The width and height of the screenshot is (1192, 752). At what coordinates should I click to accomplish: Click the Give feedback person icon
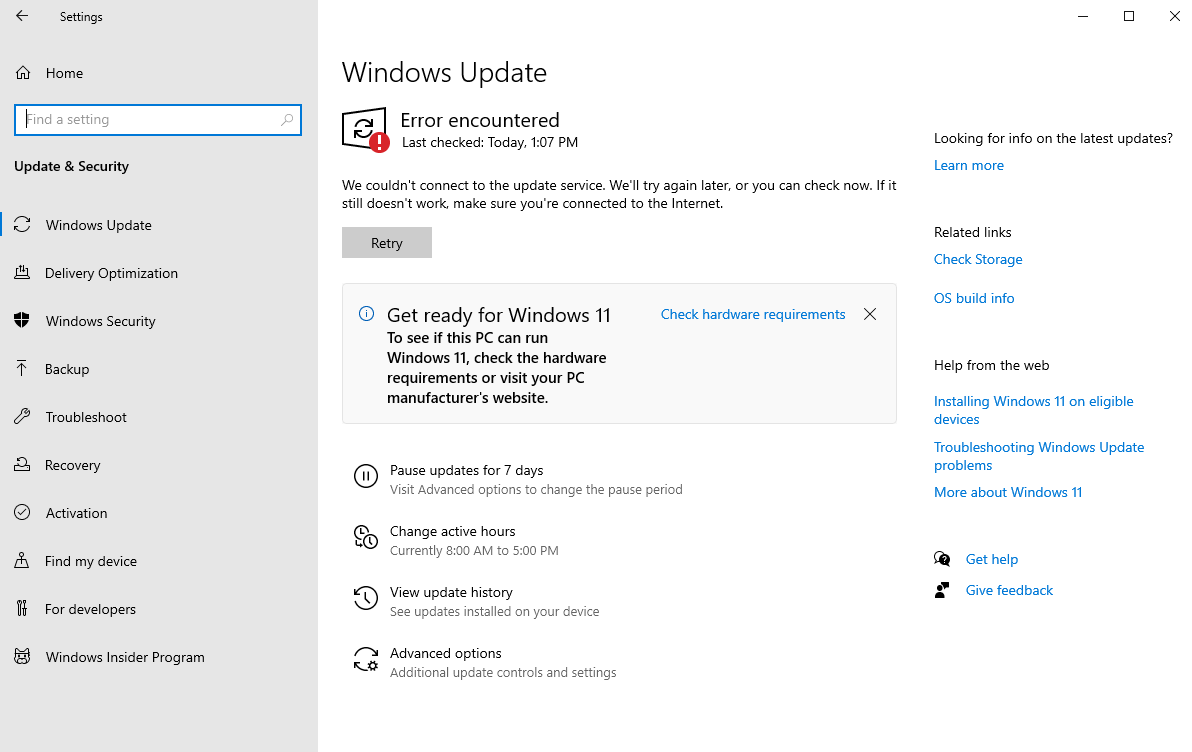tap(942, 590)
